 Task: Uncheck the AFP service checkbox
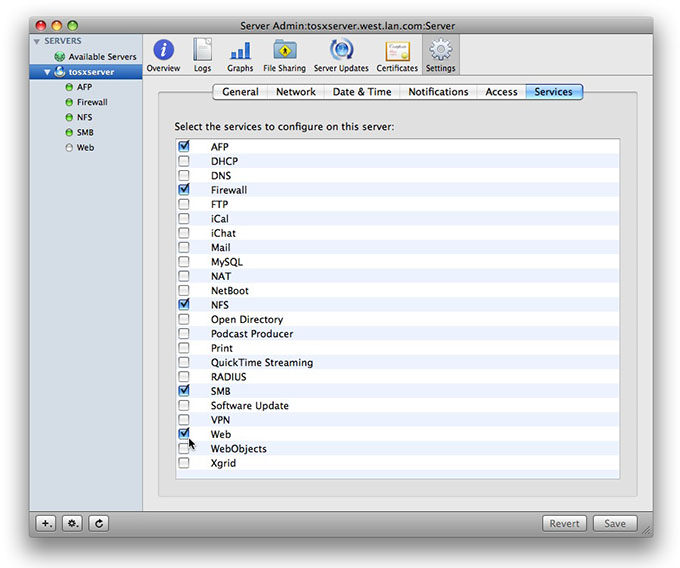tap(184, 146)
